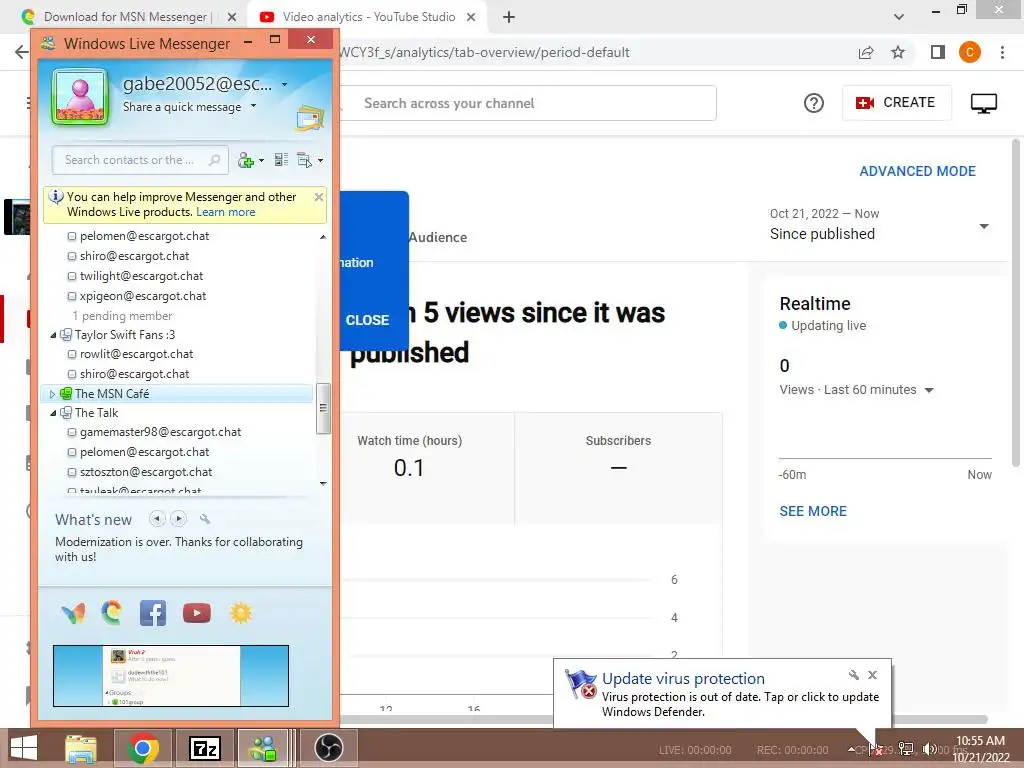Select gamemaster98@escargot.chat contact

pos(160,432)
